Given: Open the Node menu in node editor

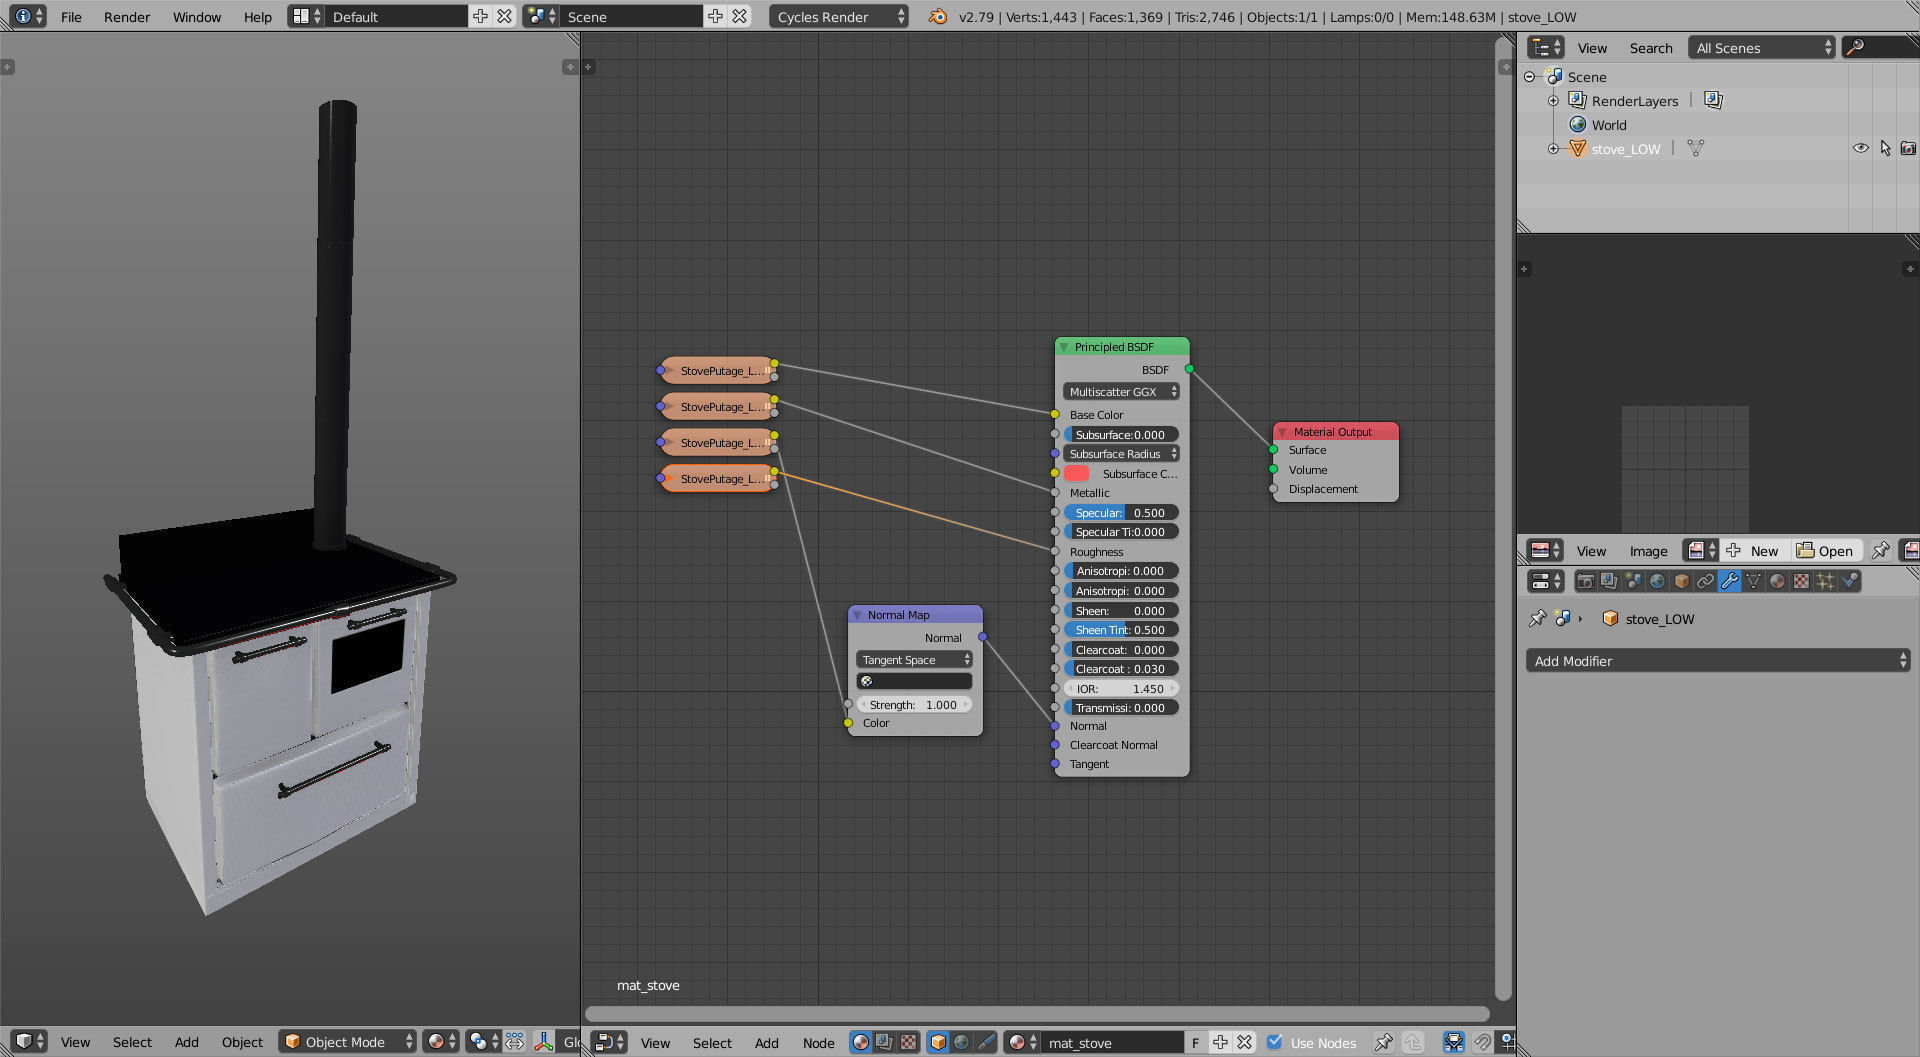Looking at the screenshot, I should (x=818, y=1043).
